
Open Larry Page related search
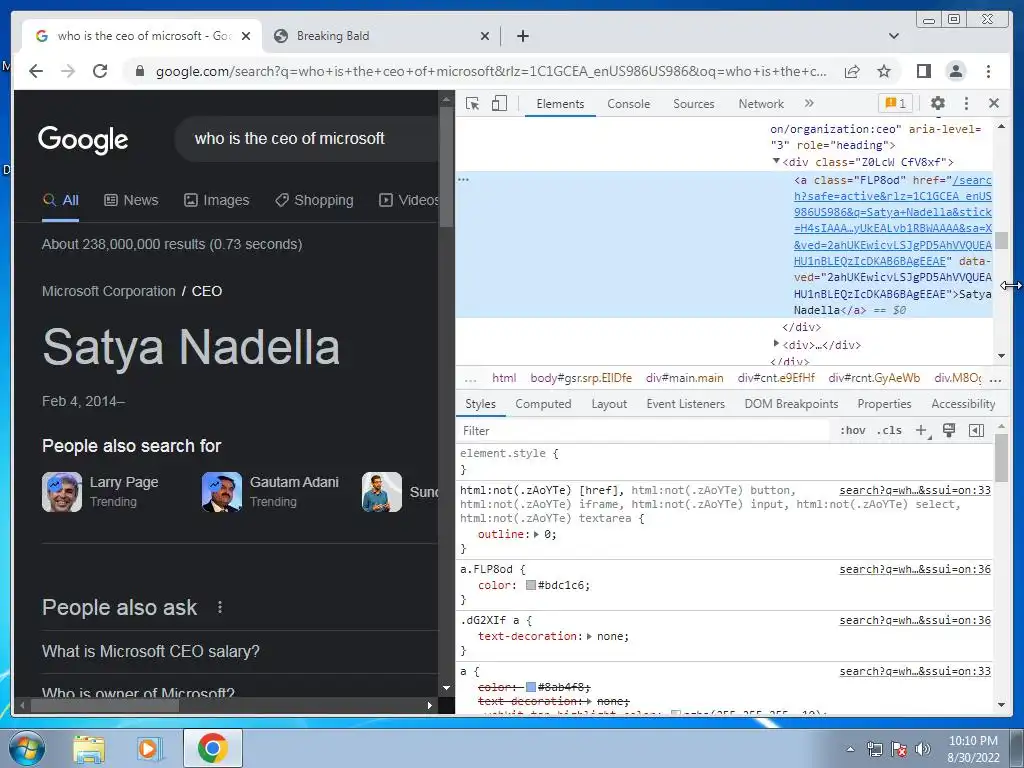click(x=101, y=492)
